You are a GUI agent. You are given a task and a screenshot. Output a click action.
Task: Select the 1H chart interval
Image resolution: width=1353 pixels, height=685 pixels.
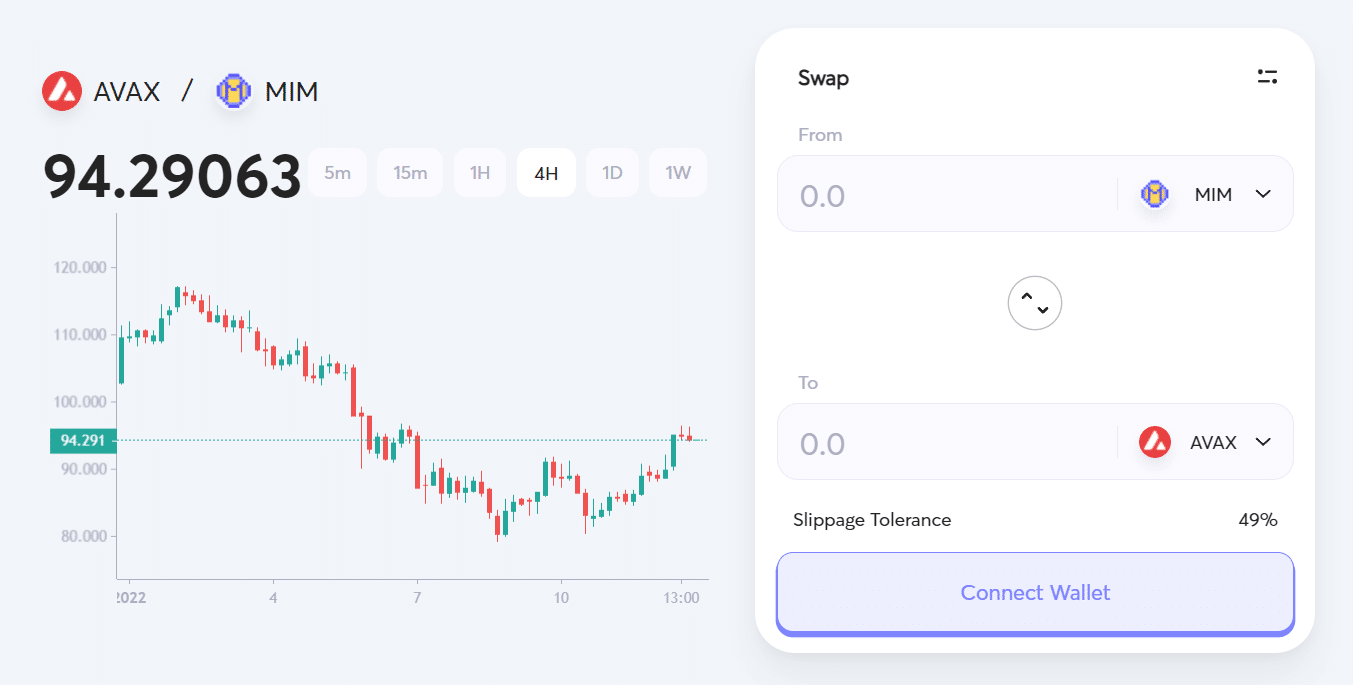pyautogui.click(x=480, y=173)
